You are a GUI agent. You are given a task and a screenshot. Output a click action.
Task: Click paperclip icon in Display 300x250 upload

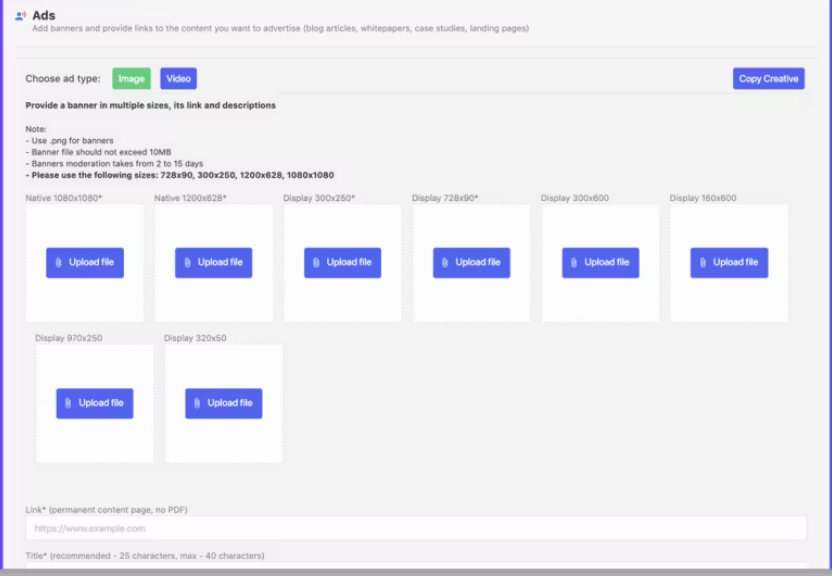(316, 263)
